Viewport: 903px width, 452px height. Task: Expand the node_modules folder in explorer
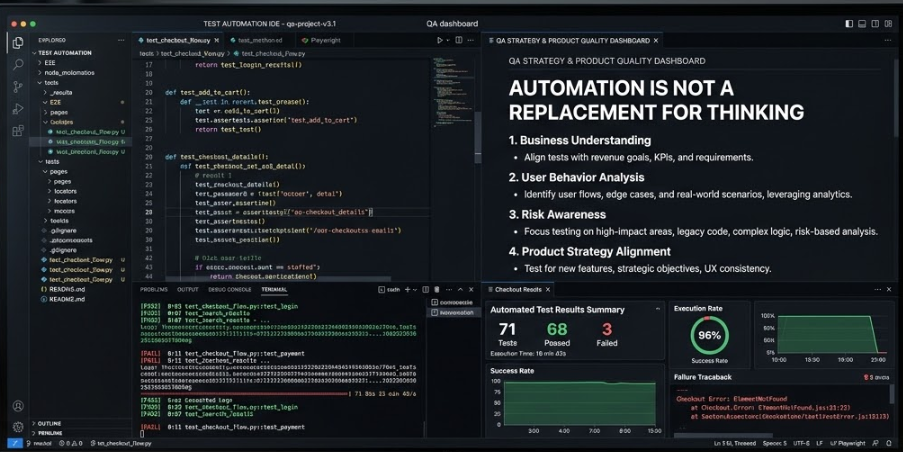tap(62, 72)
